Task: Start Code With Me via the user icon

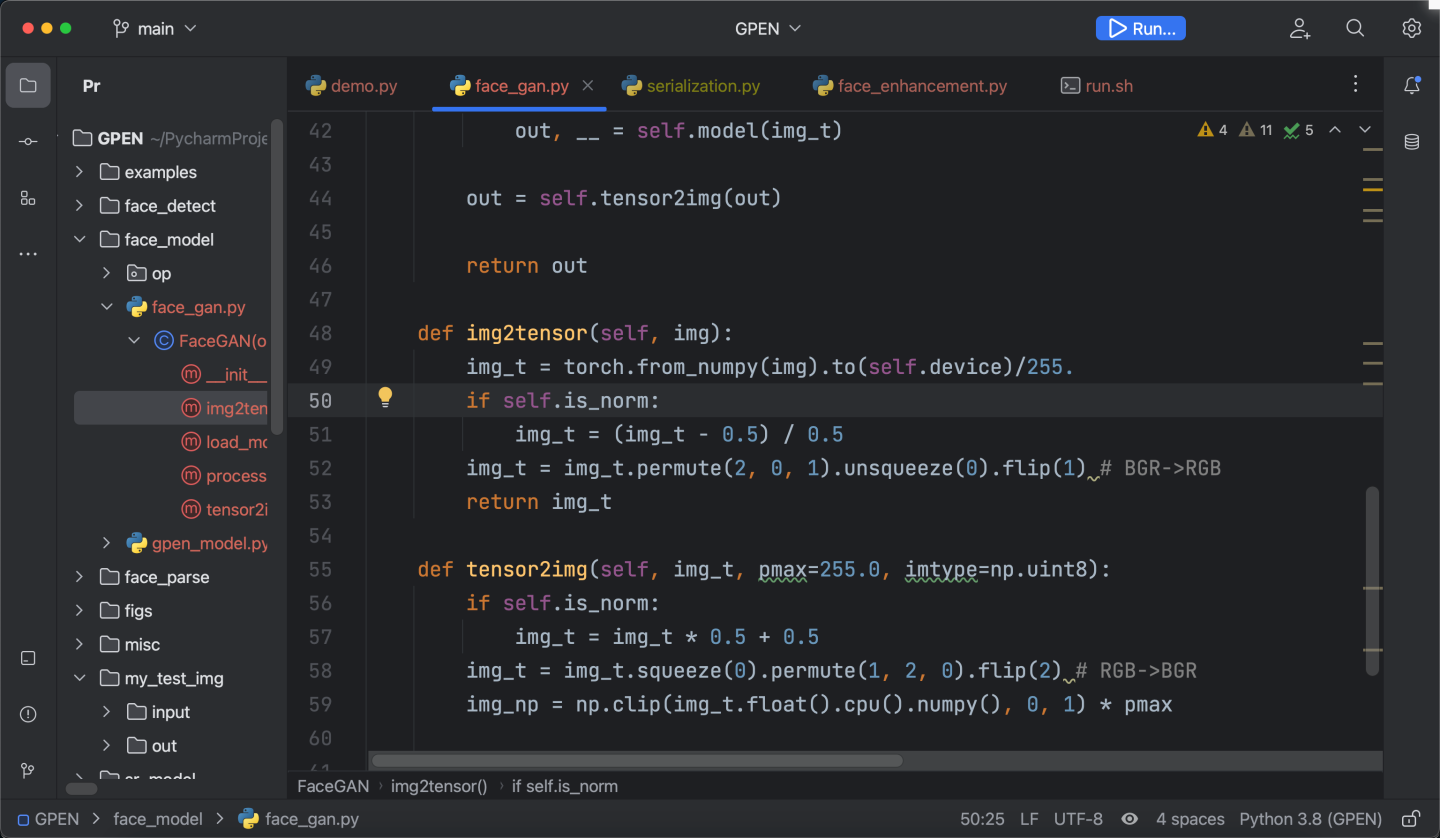Action: coord(1299,29)
